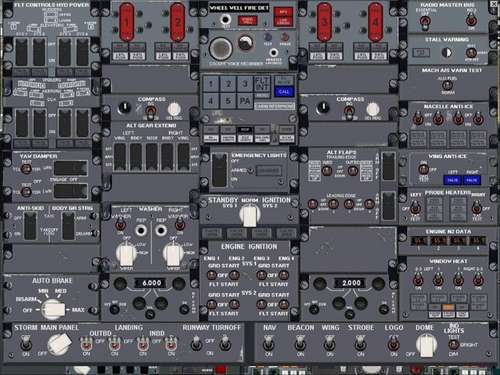This screenshot has height=375, width=500.
Task: Pull engine 4 red fire handle
Action: [375, 22]
